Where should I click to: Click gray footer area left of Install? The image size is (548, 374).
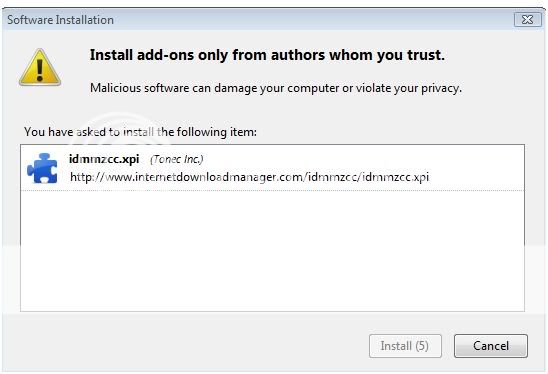click(185, 346)
